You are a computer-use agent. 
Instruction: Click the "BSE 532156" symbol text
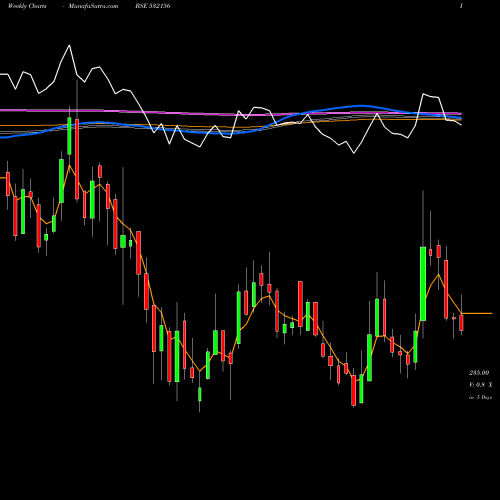(153, 6)
